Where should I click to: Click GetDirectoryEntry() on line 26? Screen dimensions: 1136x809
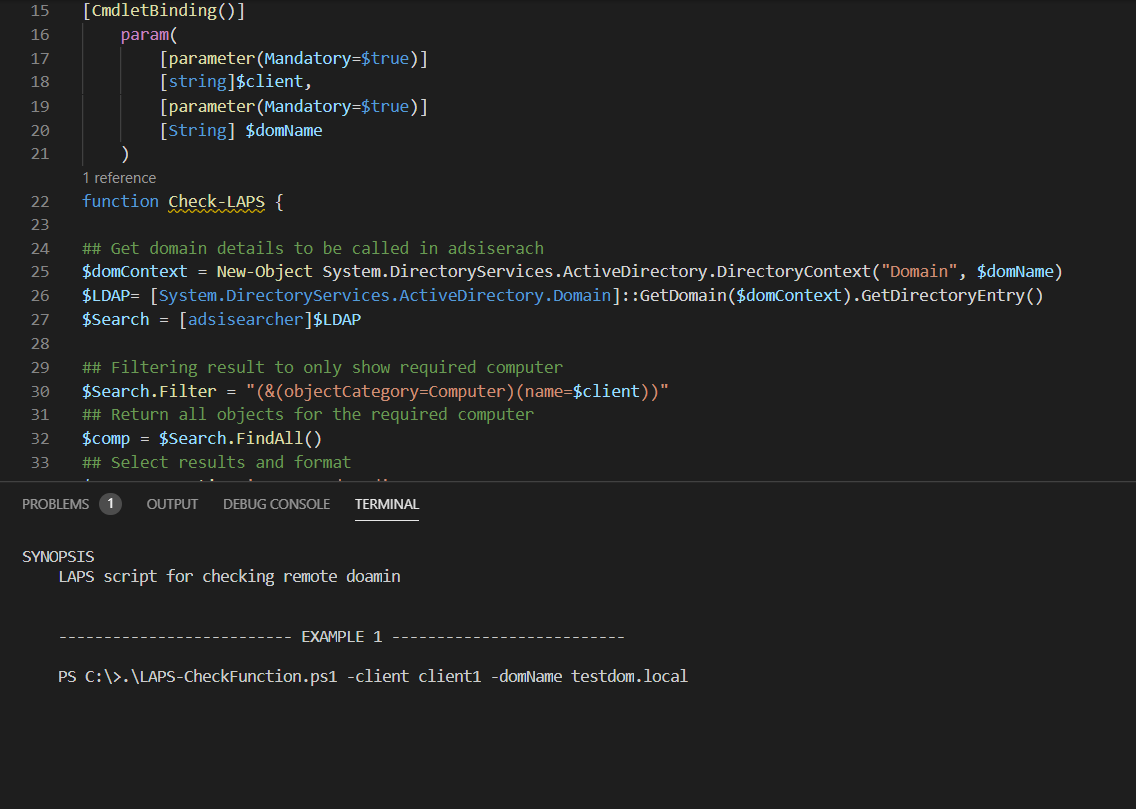(x=952, y=295)
